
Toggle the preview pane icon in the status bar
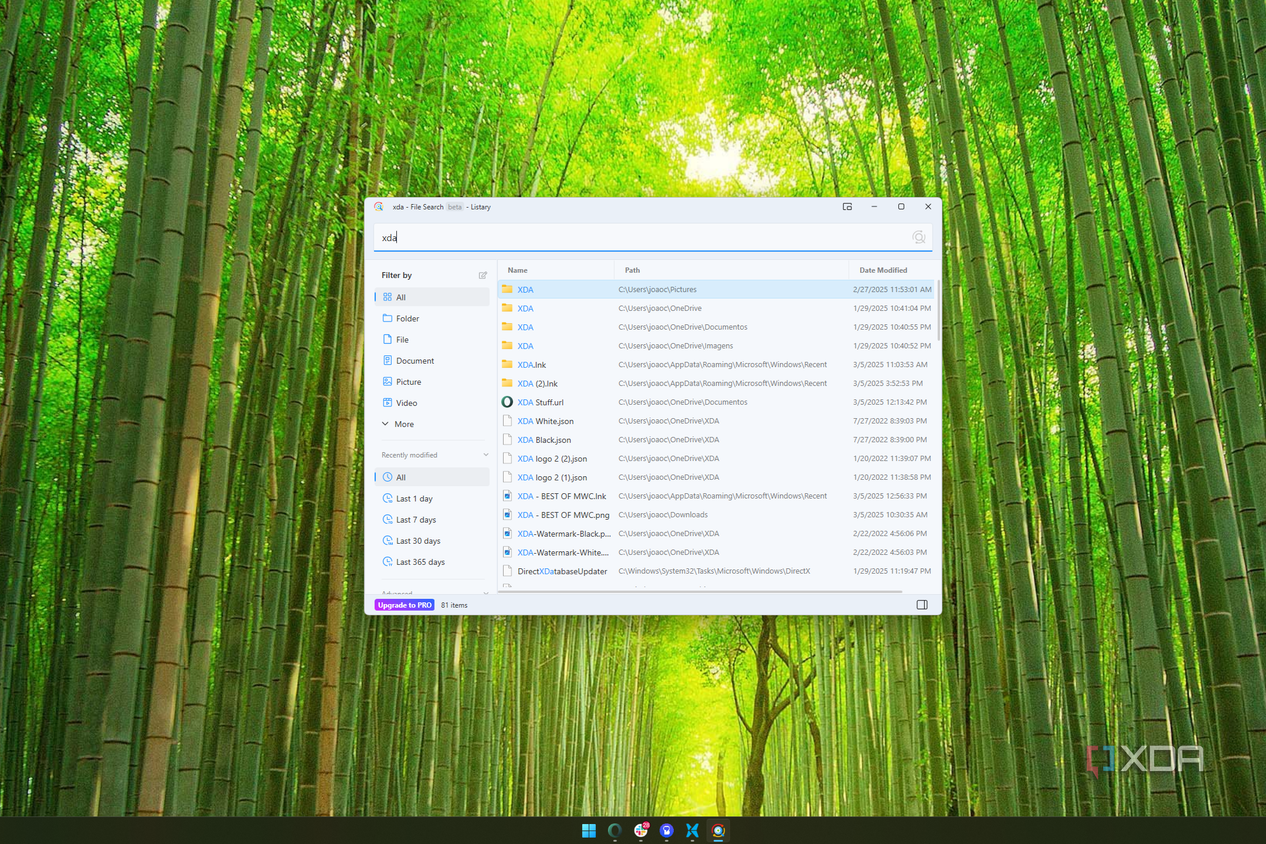pyautogui.click(x=922, y=605)
